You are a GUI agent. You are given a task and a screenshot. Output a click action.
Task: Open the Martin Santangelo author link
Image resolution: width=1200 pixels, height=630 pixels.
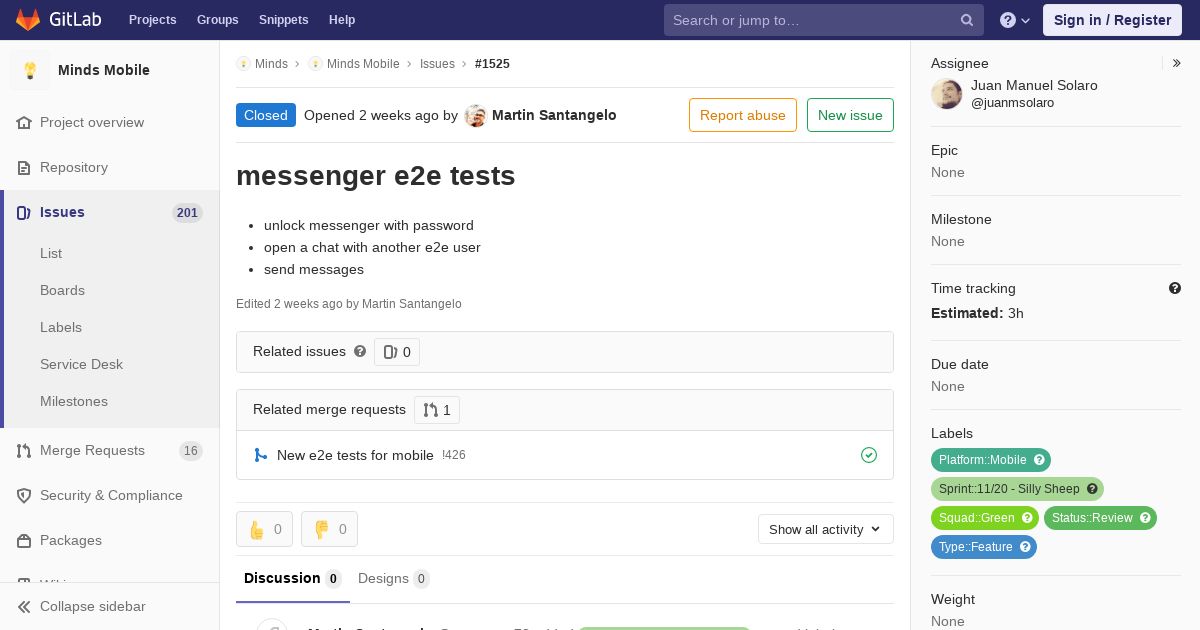554,115
